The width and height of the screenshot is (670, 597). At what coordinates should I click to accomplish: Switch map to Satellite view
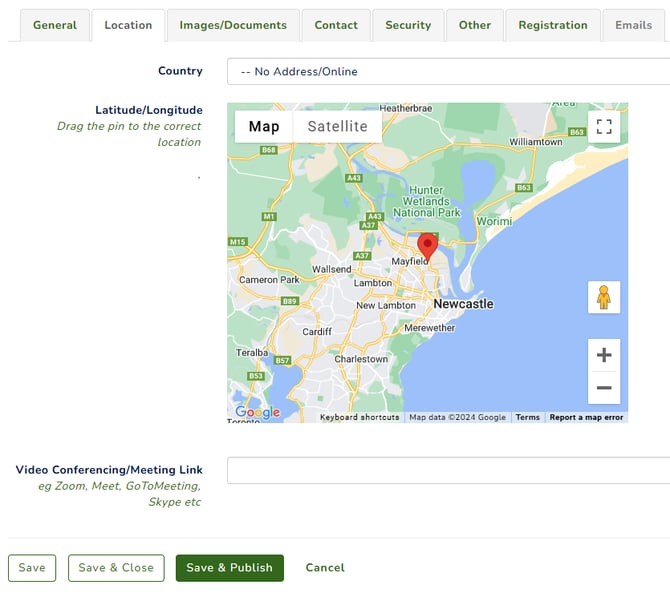pyautogui.click(x=337, y=126)
